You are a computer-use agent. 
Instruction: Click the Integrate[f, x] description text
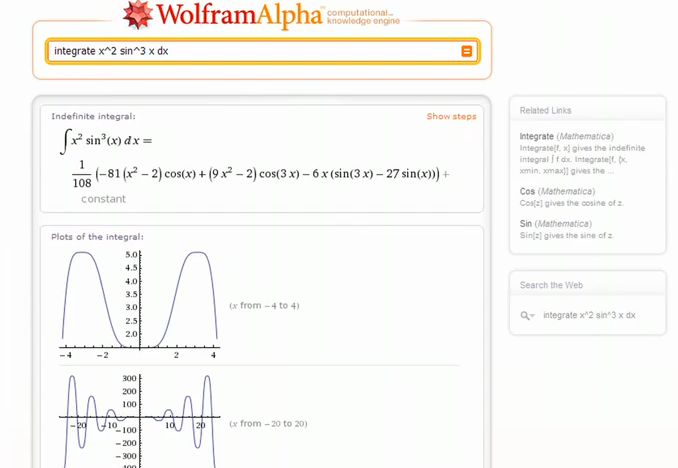click(582, 159)
